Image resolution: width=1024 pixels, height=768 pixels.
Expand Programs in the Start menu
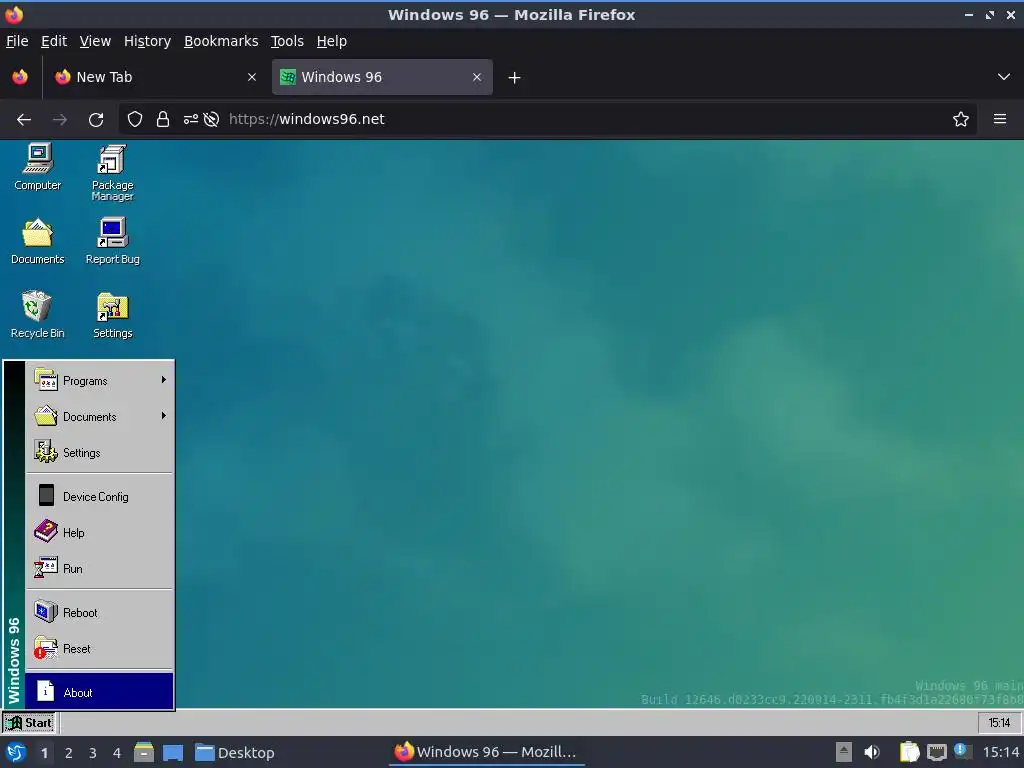click(100, 381)
